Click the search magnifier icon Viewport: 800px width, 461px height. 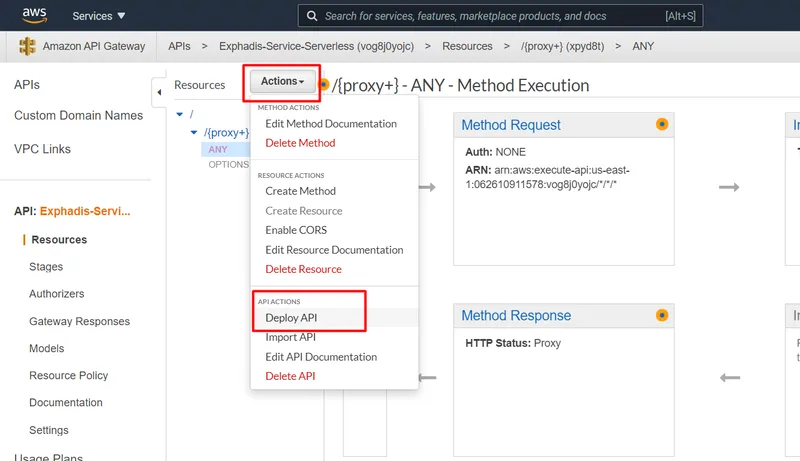tap(312, 16)
